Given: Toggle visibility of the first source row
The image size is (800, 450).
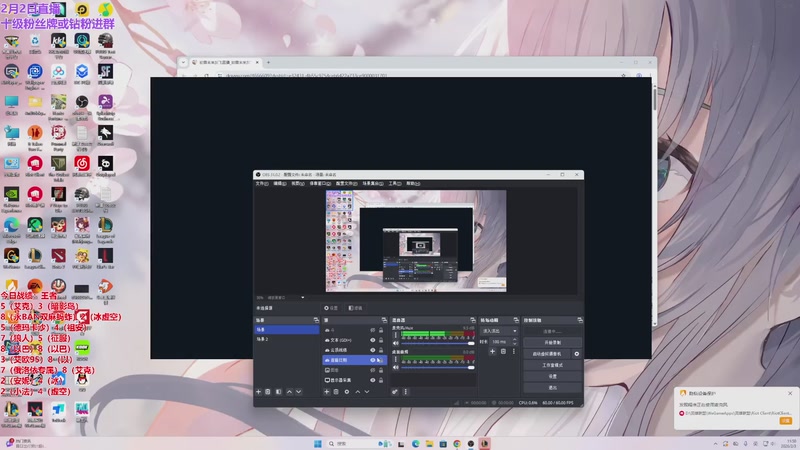Looking at the screenshot, I should (x=372, y=330).
